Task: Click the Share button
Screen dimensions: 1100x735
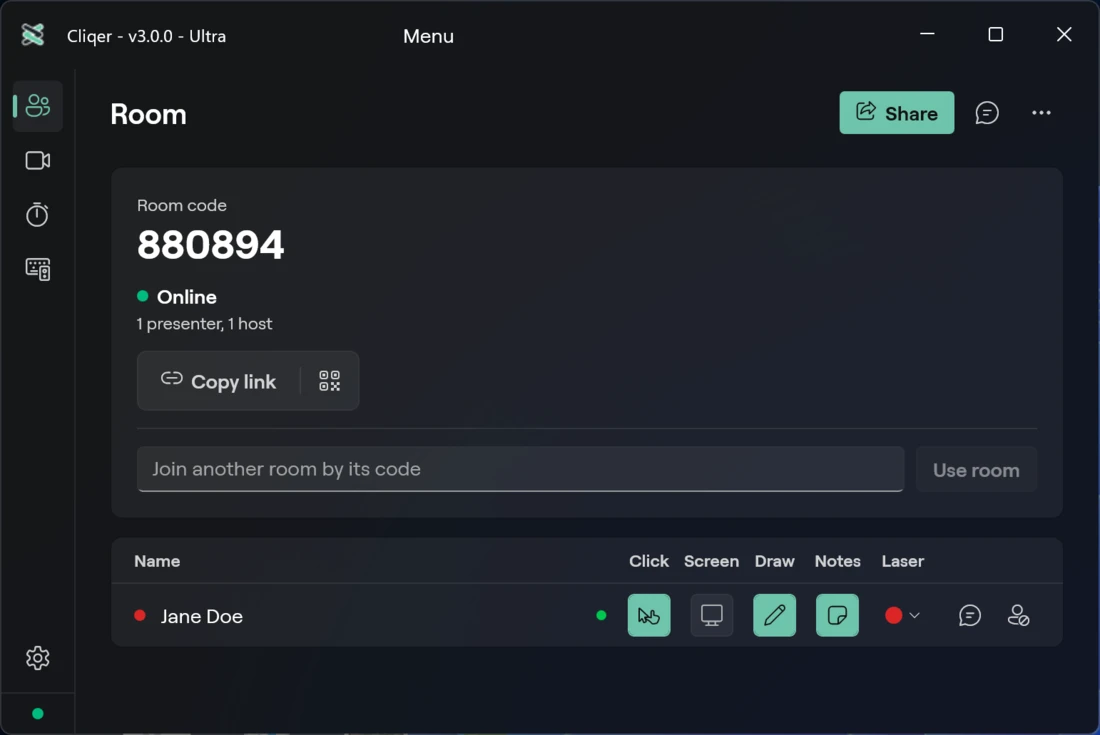Action: pos(897,113)
